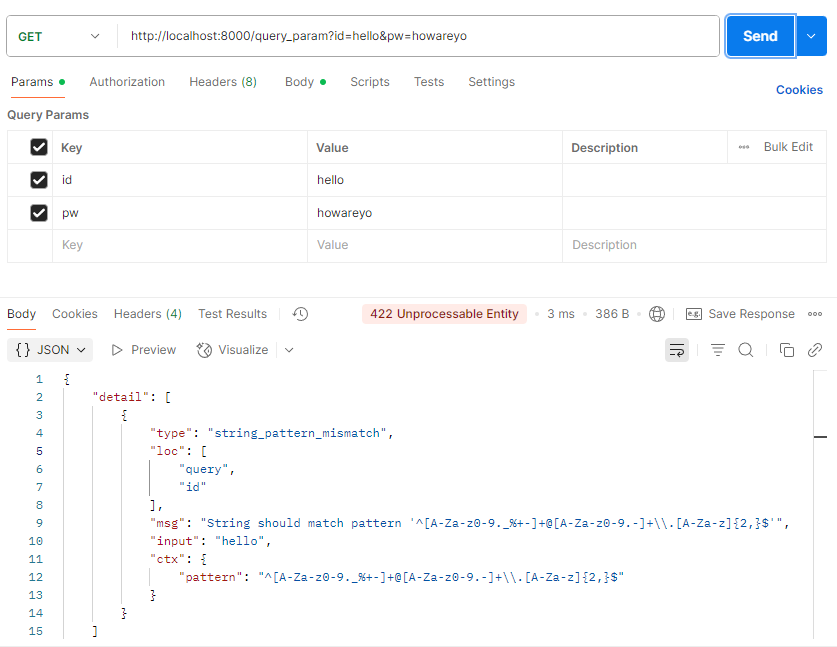The image size is (837, 647).
Task: Click the empty Value placeholder field
Action: pyautogui.click(x=435, y=245)
